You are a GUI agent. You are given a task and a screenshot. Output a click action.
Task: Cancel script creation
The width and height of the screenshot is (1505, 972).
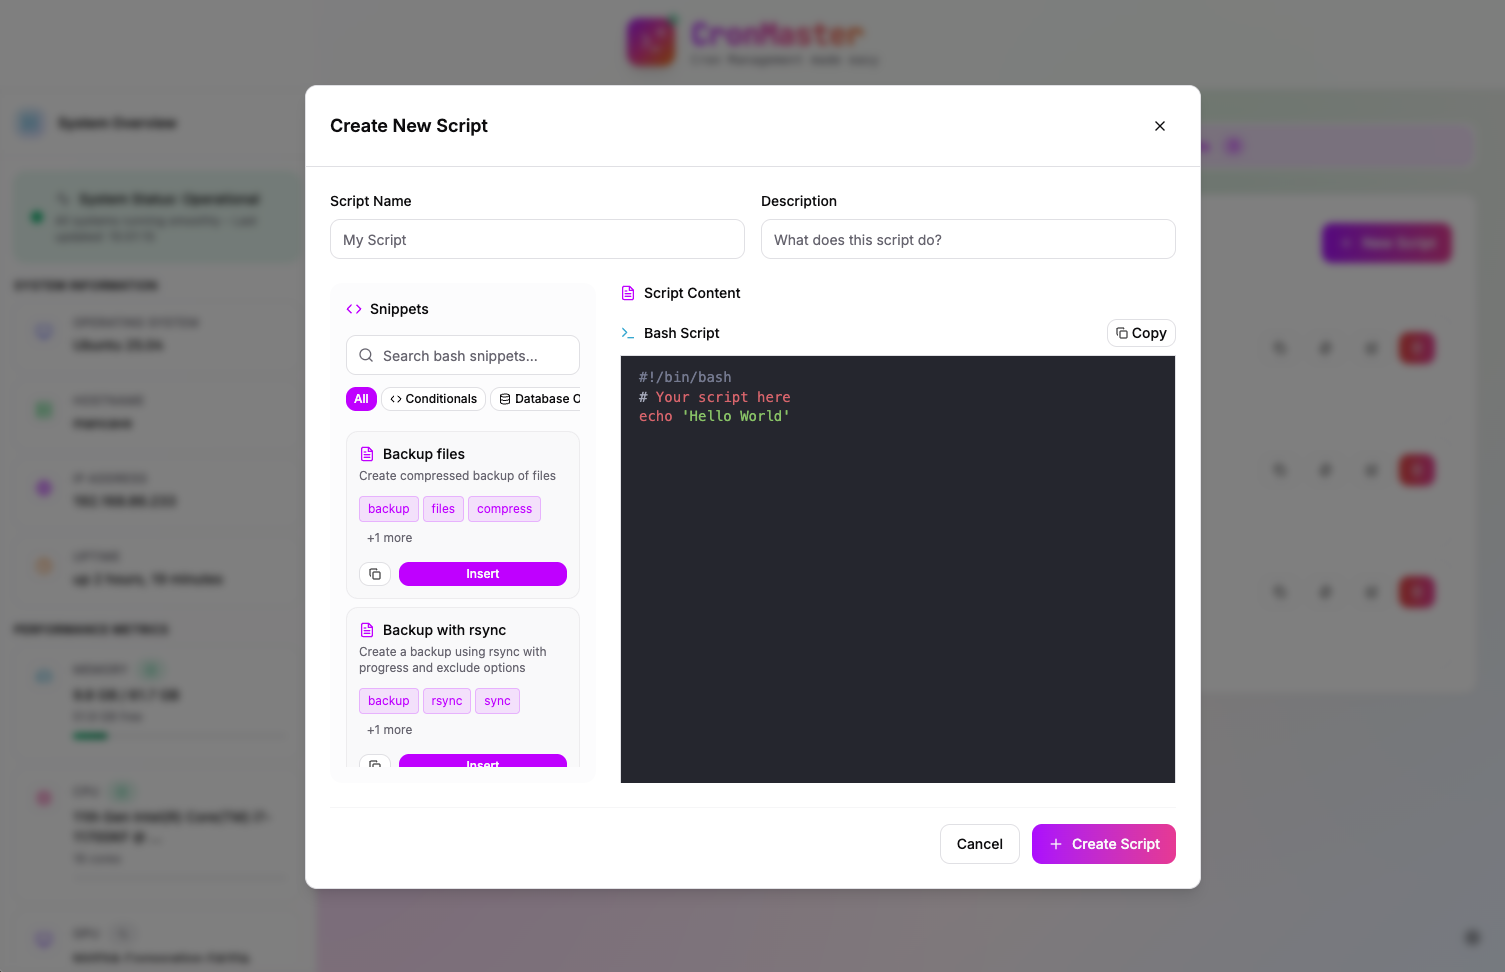(x=979, y=844)
